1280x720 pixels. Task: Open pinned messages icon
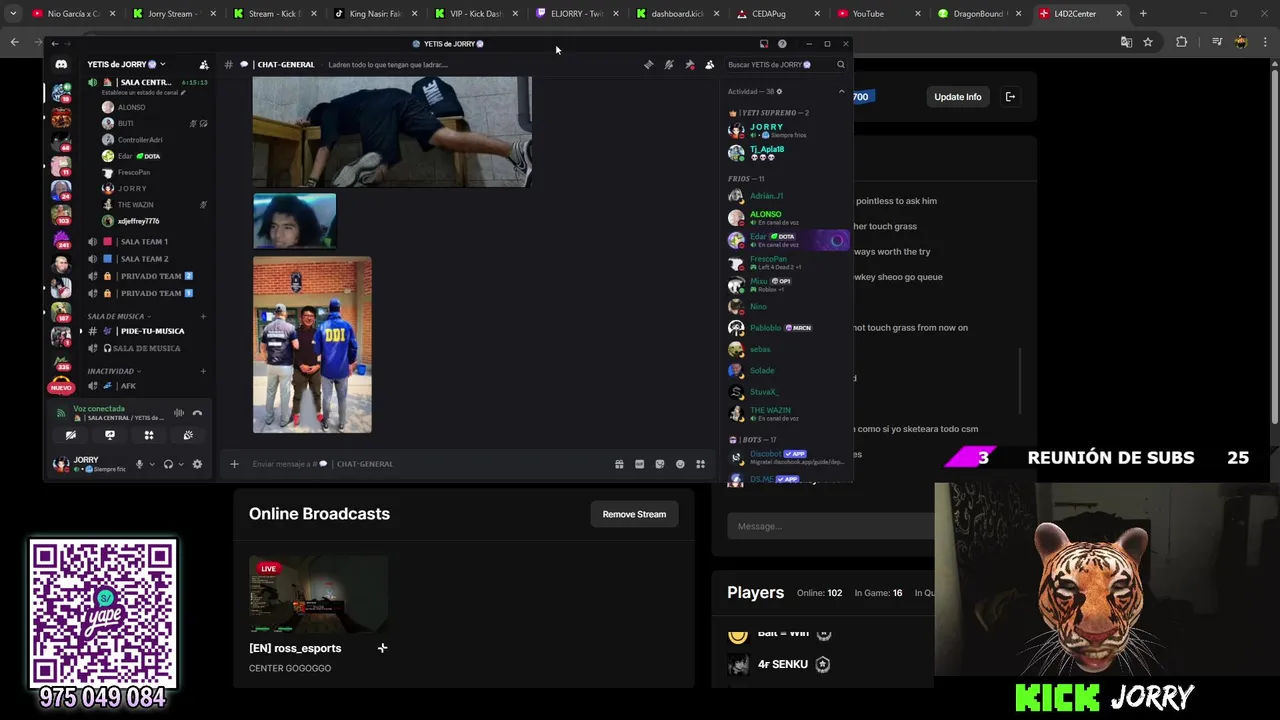(689, 64)
